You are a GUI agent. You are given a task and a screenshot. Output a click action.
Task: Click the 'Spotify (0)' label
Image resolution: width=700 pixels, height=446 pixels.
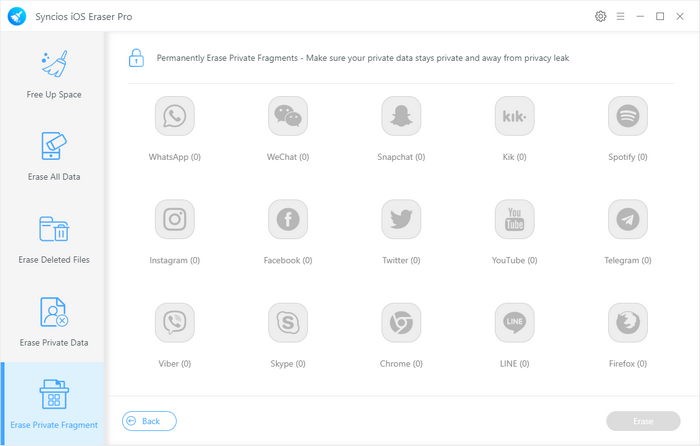pos(628,157)
